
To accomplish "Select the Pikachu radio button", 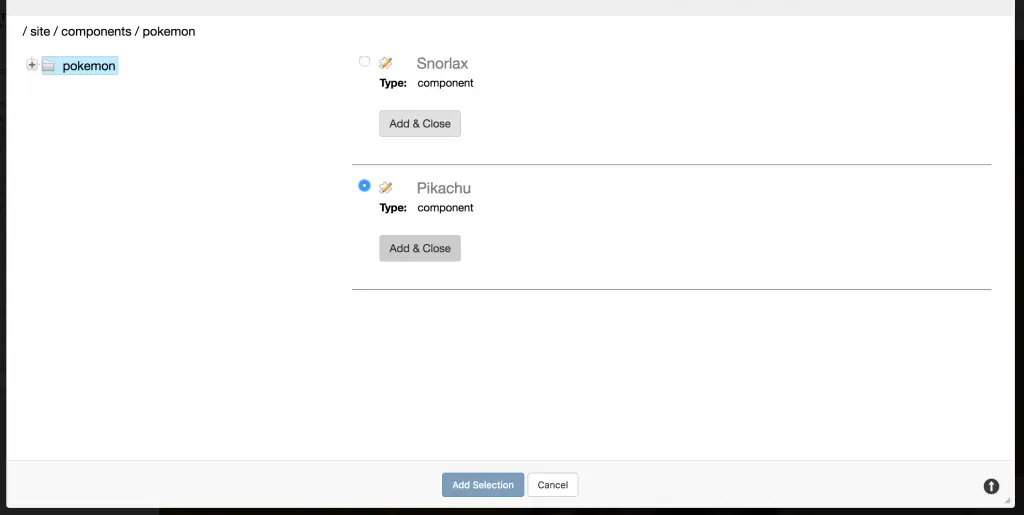I will pos(364,185).
